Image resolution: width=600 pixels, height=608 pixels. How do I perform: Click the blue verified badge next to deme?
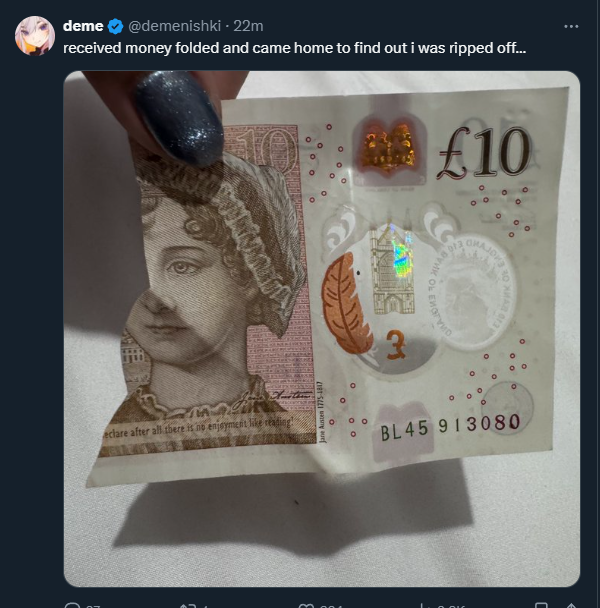[x=115, y=26]
